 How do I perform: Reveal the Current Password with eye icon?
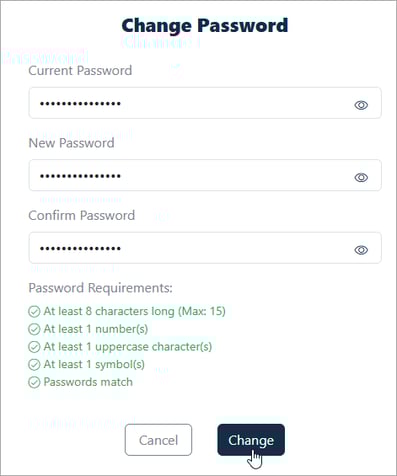(x=361, y=105)
